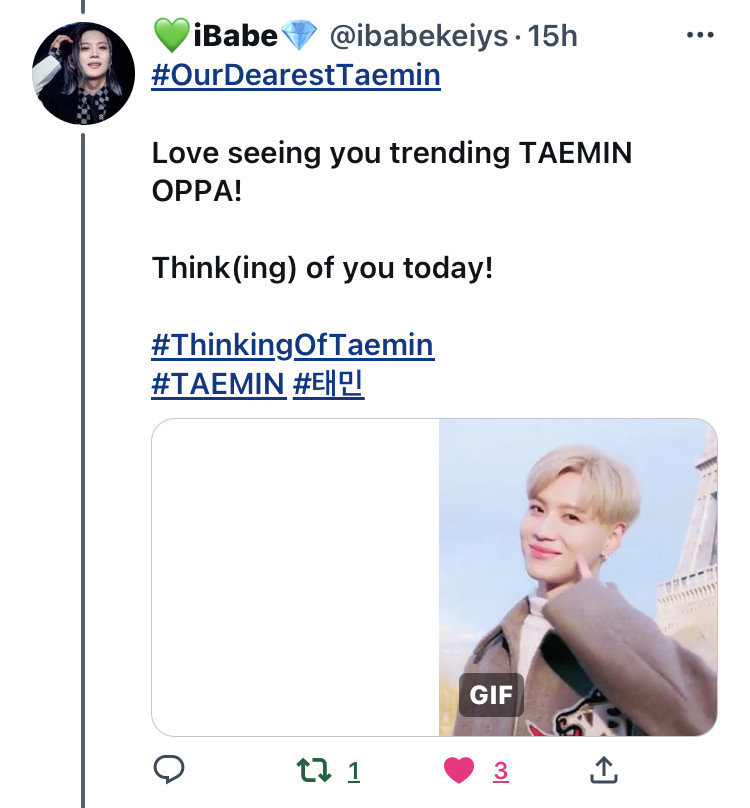Follow the #TAEMIN hashtag link
The height and width of the screenshot is (808, 750).
click(218, 384)
